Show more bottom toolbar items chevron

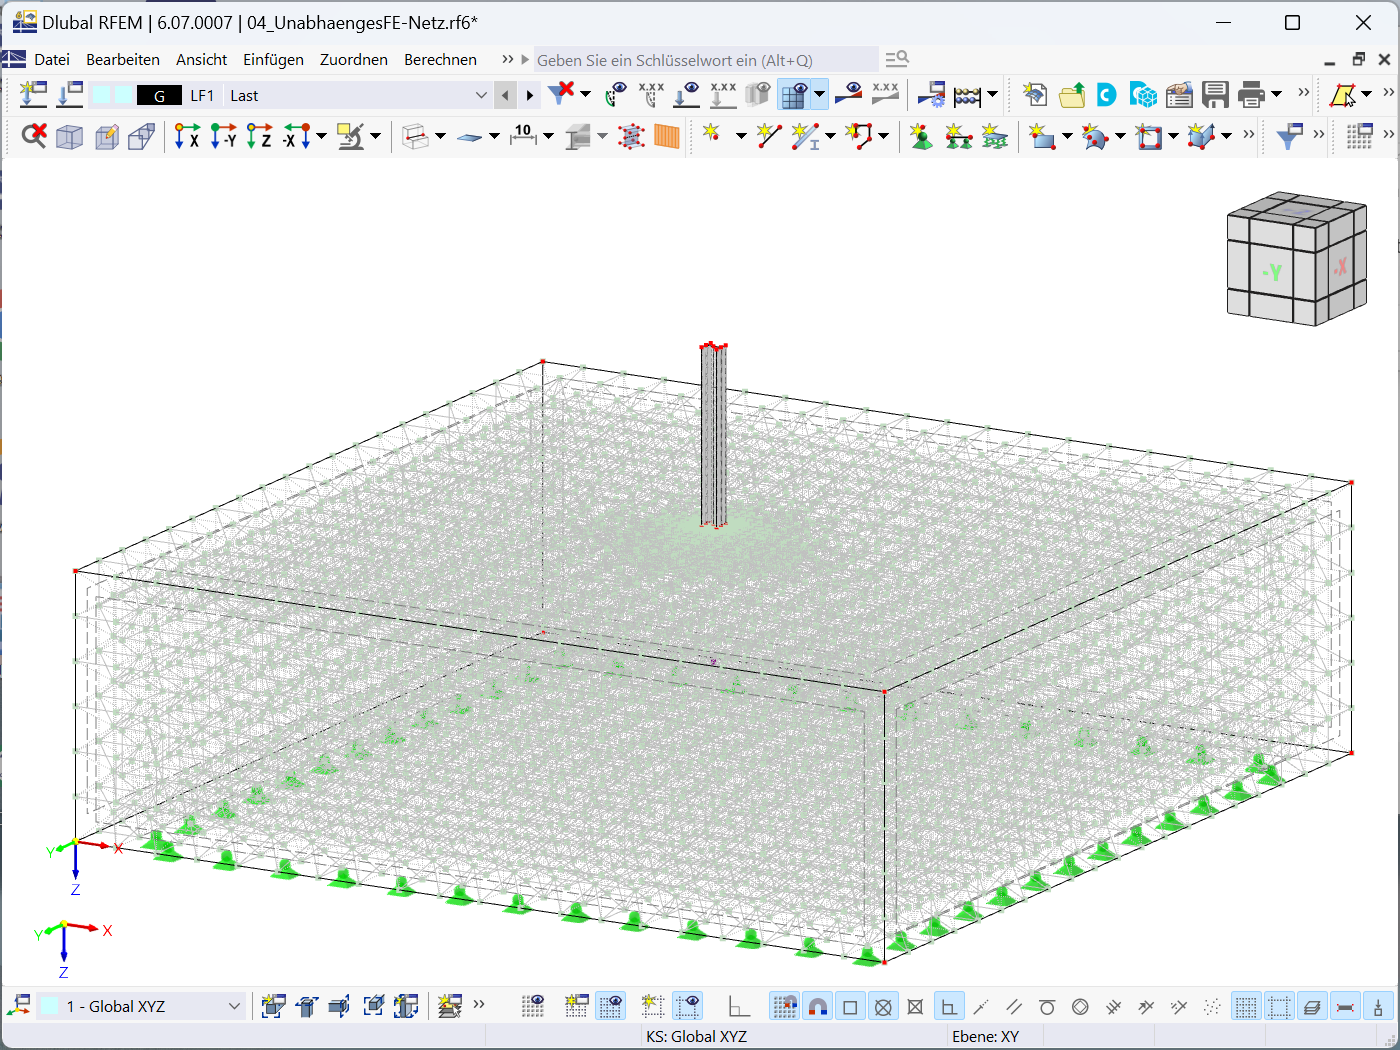pyautogui.click(x=479, y=1004)
